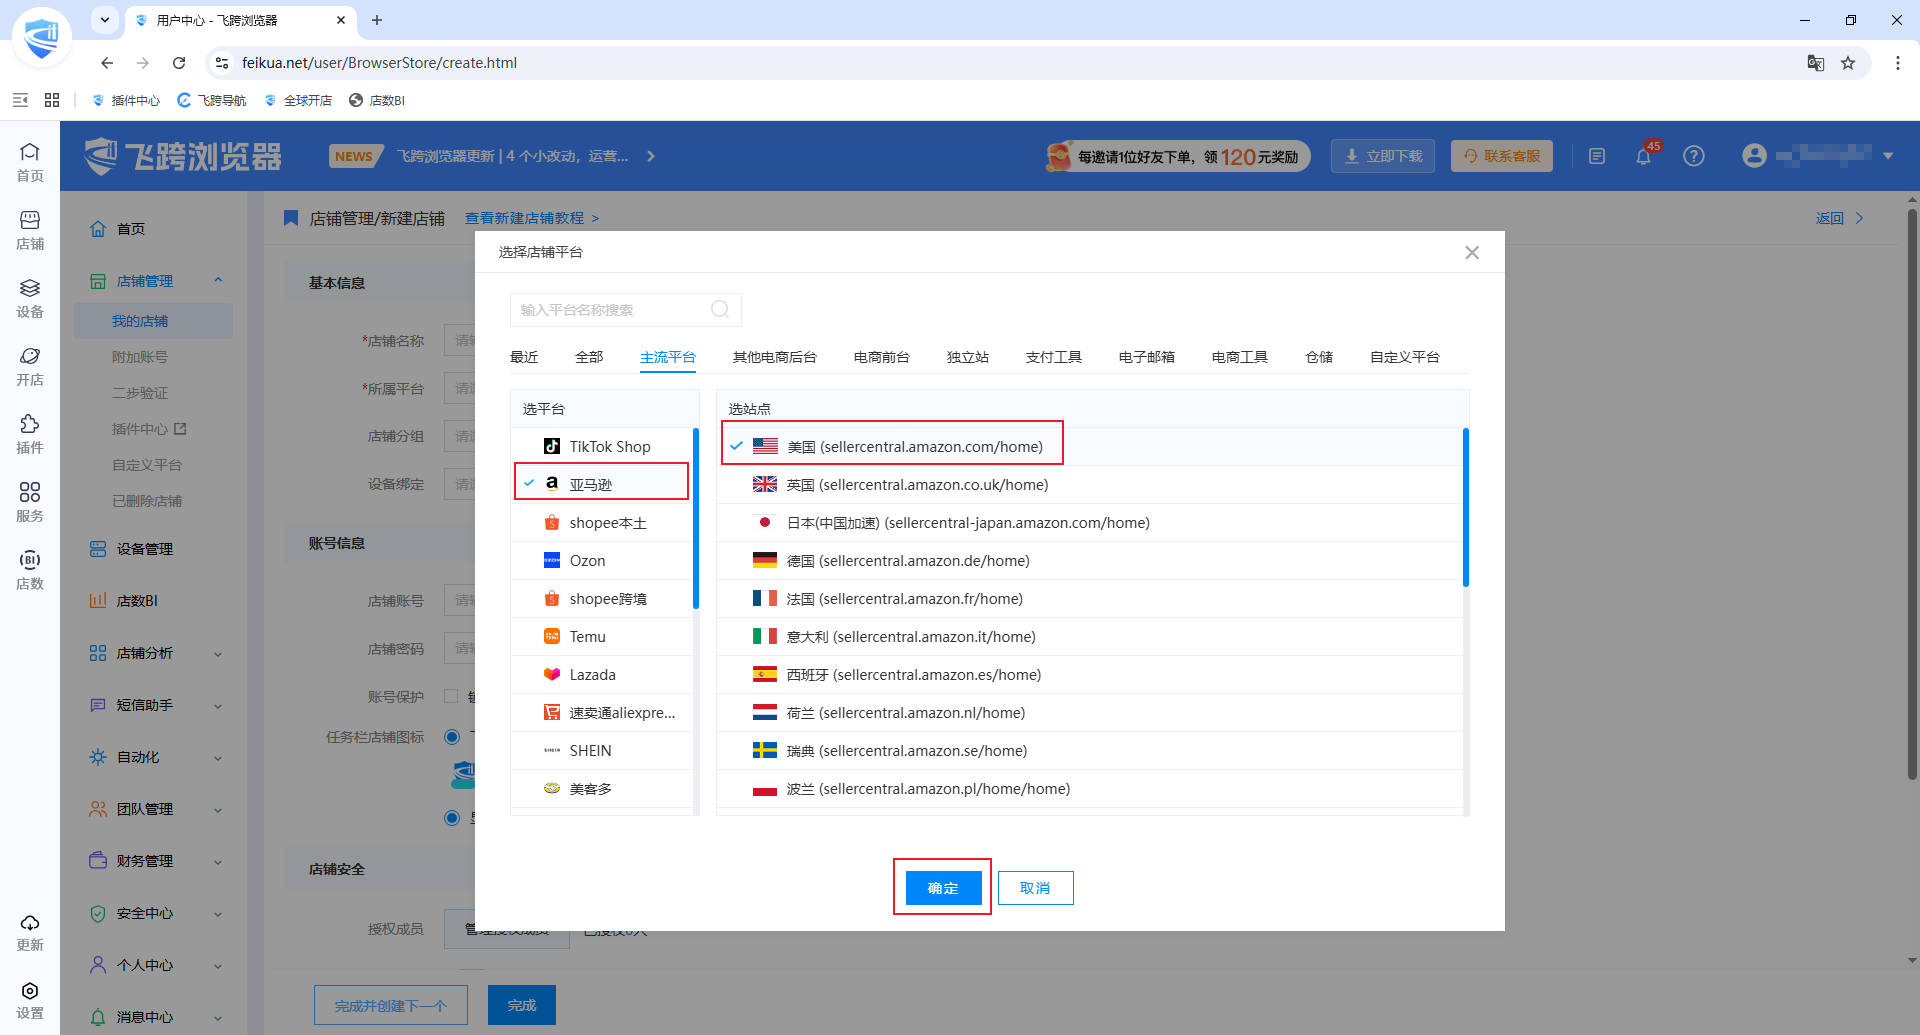
Task: Choose 亚马逊 platform
Action: tap(602, 485)
